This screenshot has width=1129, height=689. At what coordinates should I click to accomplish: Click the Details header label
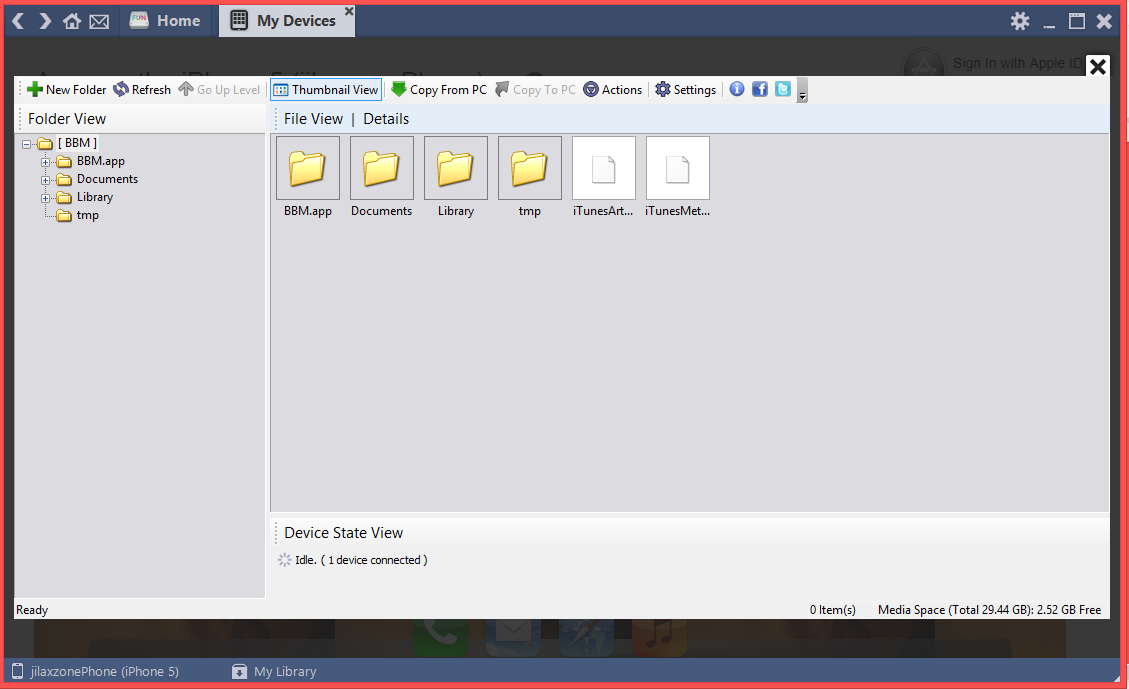coord(386,119)
